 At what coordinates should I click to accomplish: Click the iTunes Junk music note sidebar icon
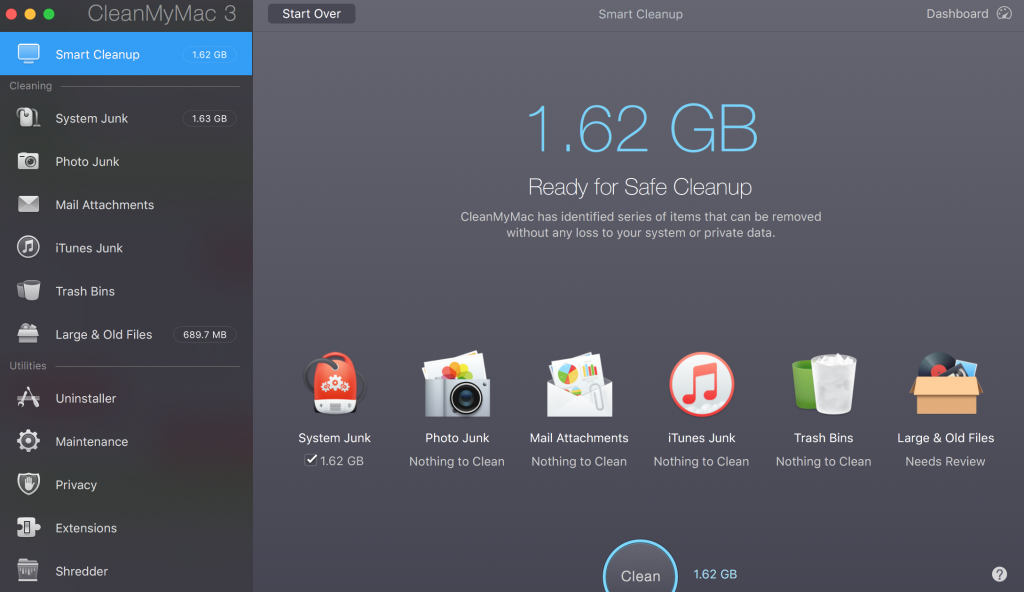(28, 247)
